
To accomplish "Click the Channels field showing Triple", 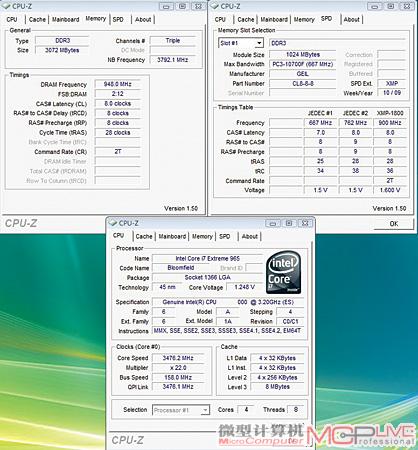I will pyautogui.click(x=172, y=40).
